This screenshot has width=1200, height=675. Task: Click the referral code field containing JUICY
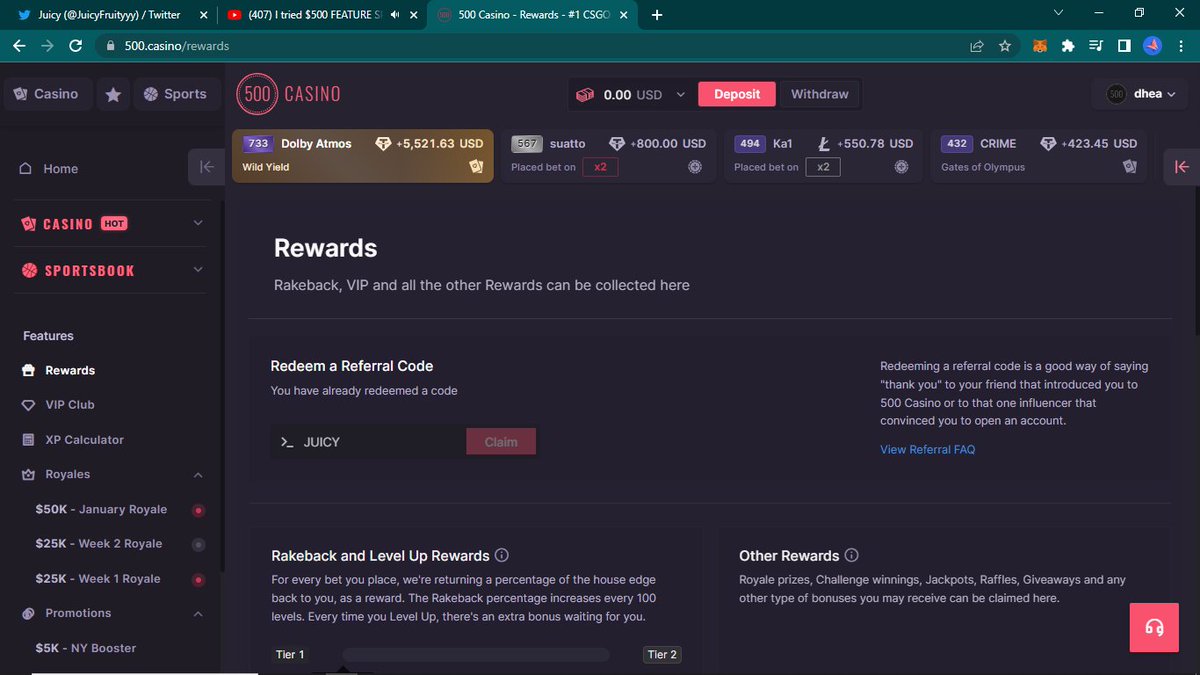coord(368,442)
